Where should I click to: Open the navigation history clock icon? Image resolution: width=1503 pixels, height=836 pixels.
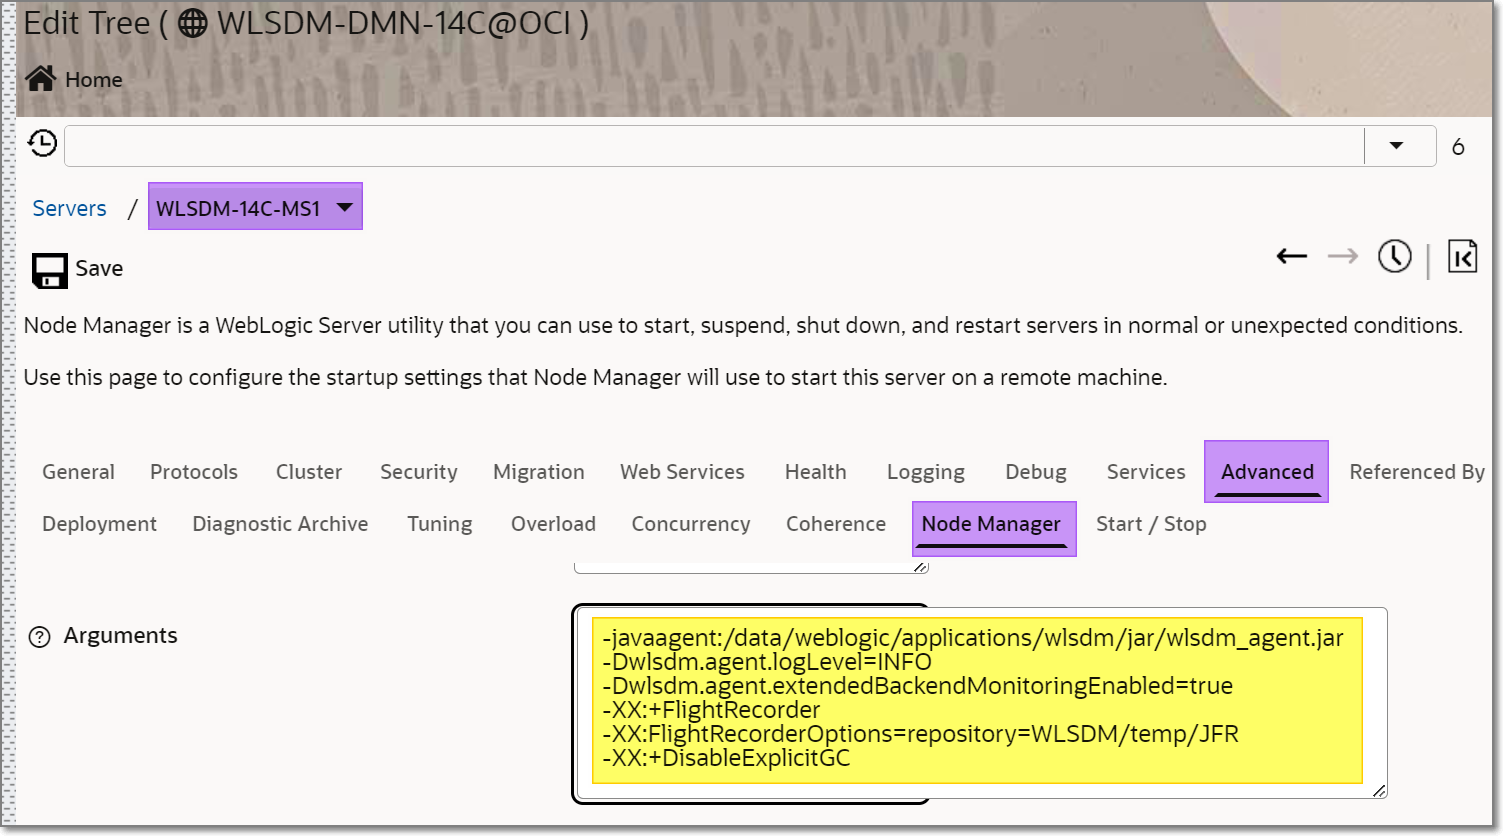tap(42, 144)
